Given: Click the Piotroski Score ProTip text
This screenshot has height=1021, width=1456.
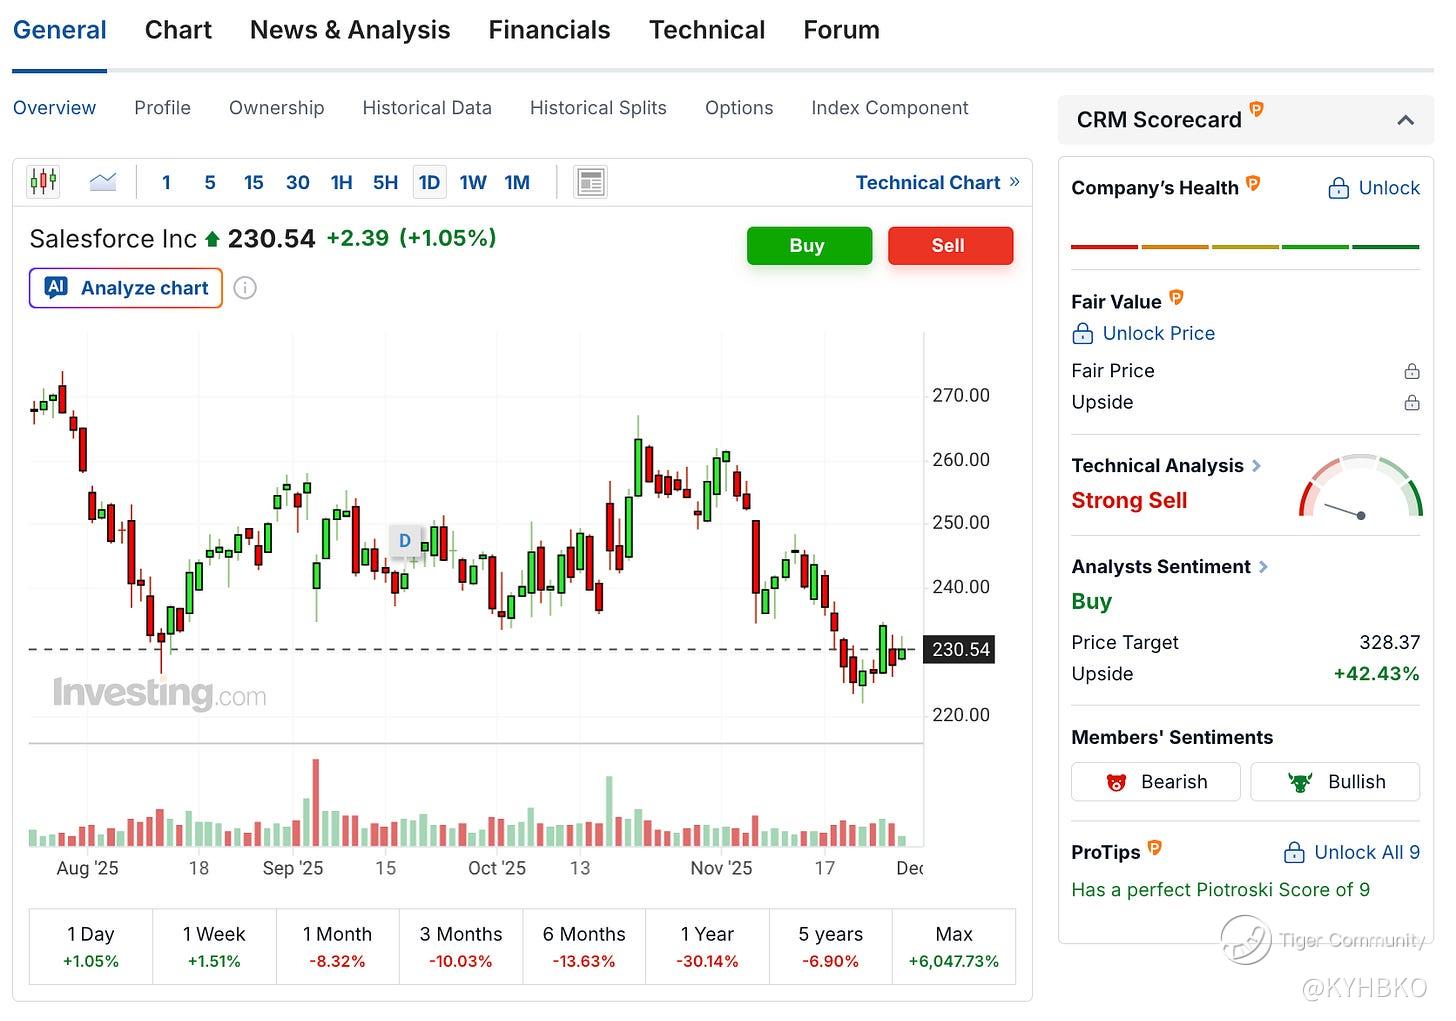Looking at the screenshot, I should tap(1220, 889).
